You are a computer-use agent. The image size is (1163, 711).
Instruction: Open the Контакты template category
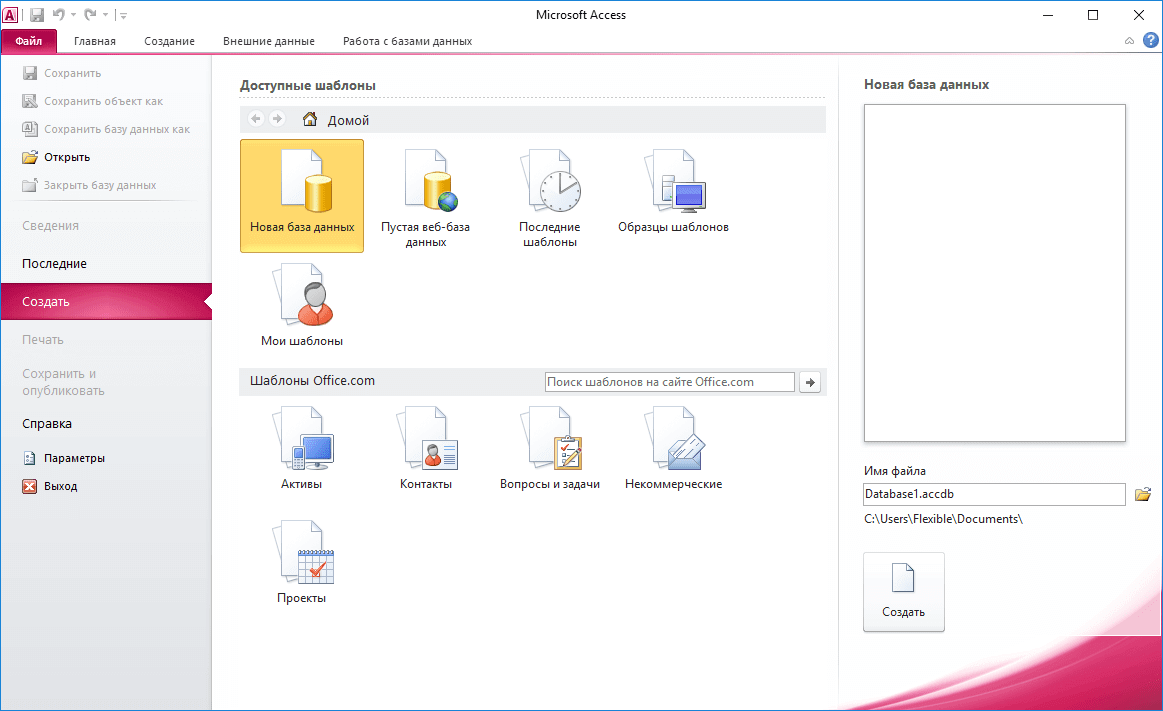tap(426, 448)
